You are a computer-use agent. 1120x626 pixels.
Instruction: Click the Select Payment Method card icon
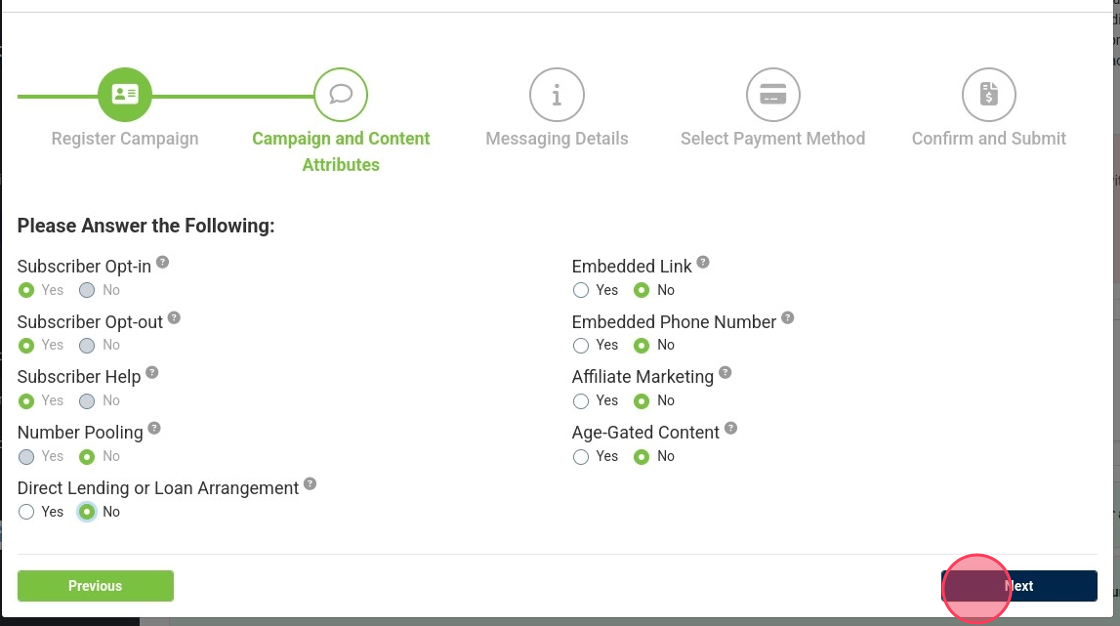773,95
